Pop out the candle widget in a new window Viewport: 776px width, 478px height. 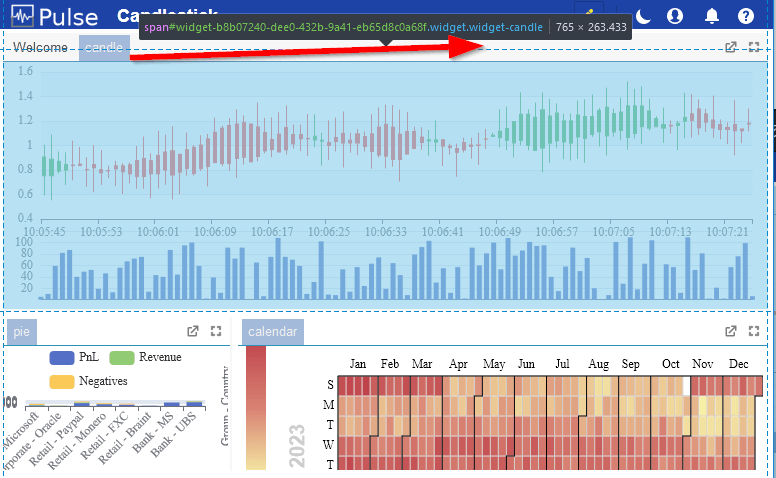coord(730,47)
